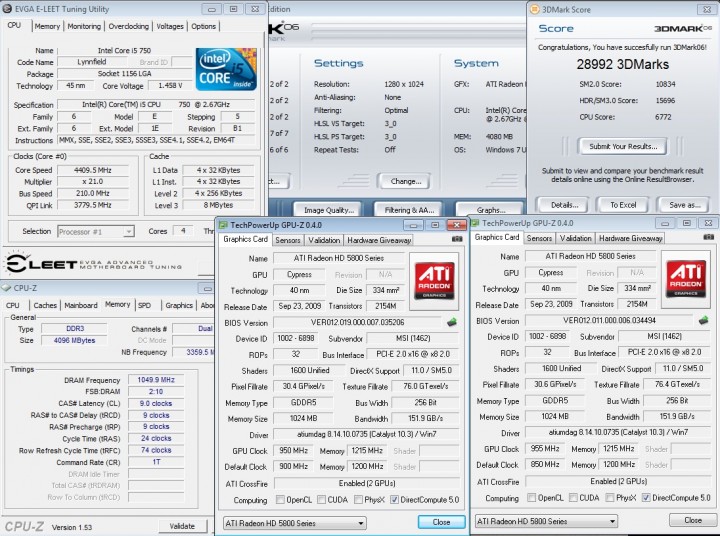The width and height of the screenshot is (720, 536).
Task: Switch to Caches tab in CPU-Z
Action: point(45,305)
